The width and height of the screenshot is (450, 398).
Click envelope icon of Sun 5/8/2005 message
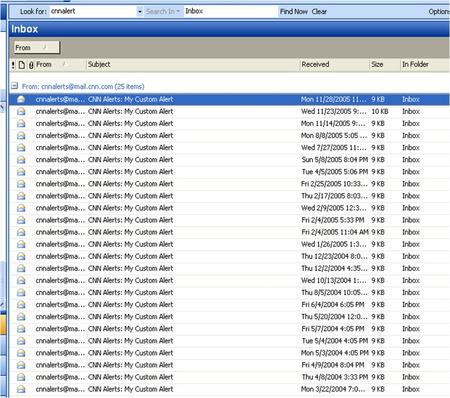pos(21,160)
